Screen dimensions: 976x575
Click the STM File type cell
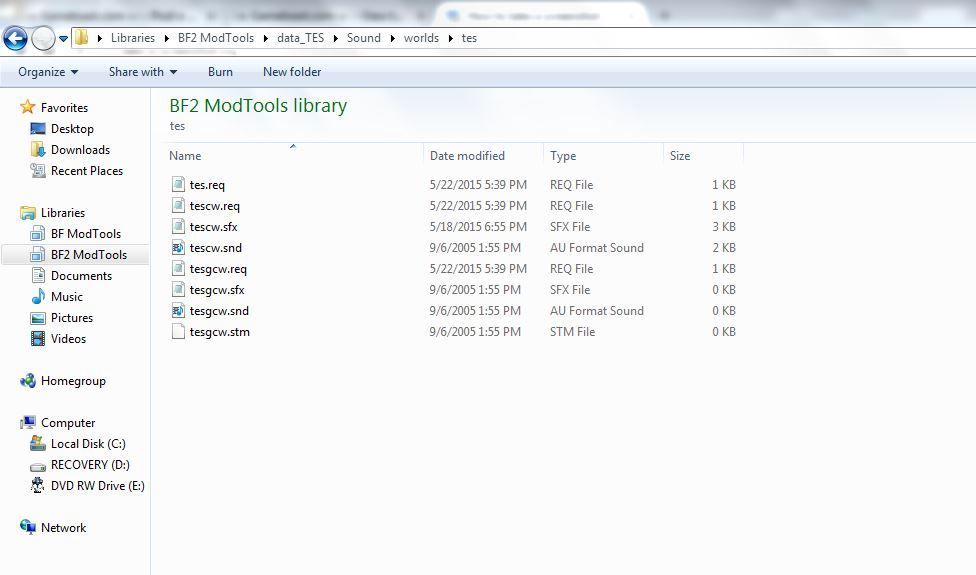point(573,332)
